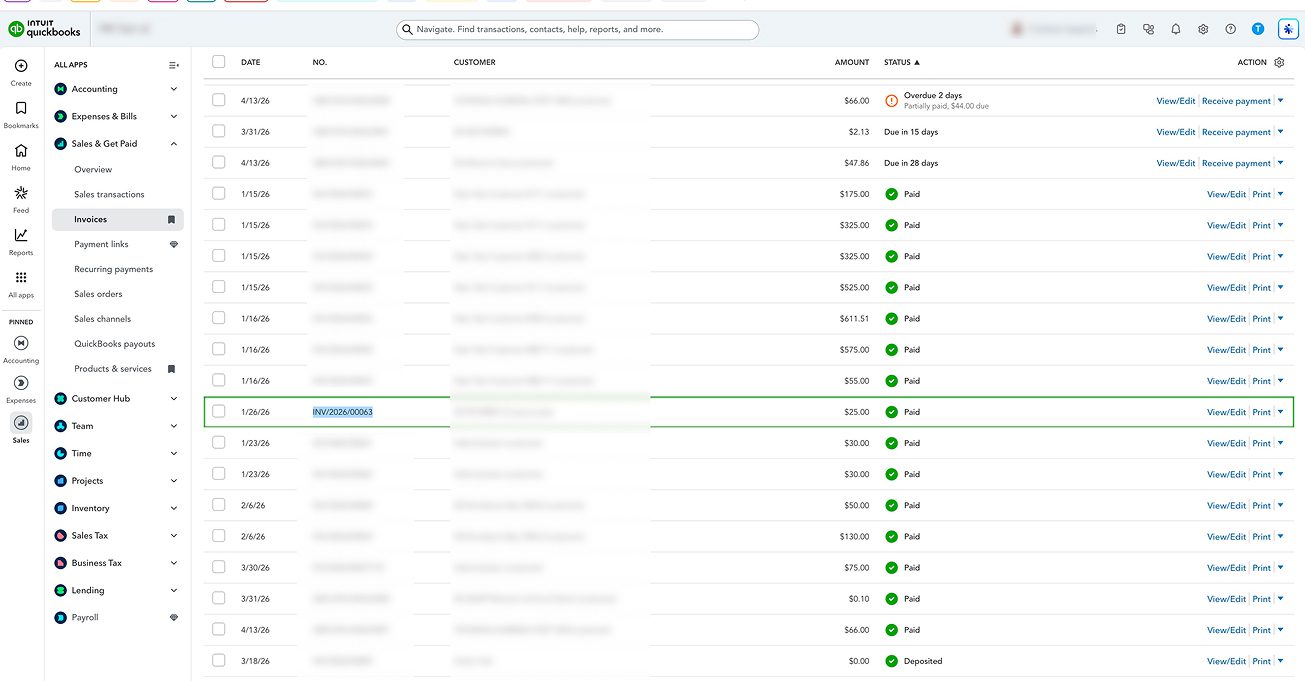This screenshot has height=681, width=1305.
Task: Click the notifications bell icon
Action: pyautogui.click(x=1176, y=30)
